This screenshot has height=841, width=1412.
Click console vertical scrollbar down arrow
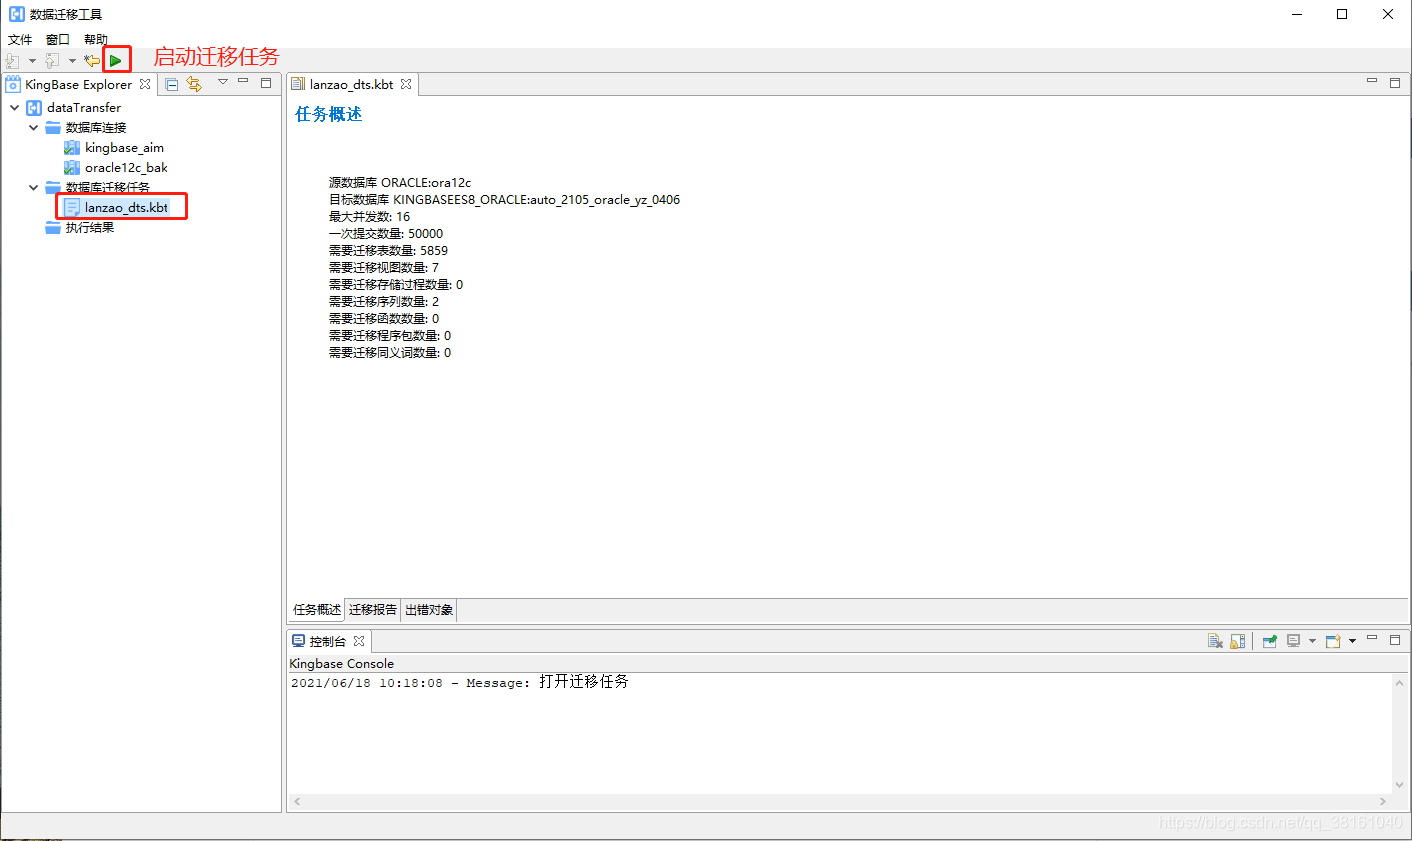pyautogui.click(x=1400, y=785)
